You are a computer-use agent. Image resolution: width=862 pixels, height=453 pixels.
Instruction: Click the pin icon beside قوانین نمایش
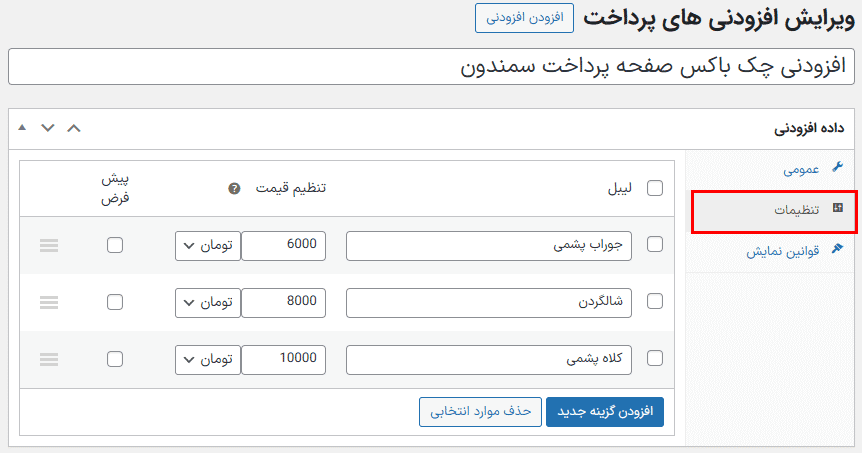[837, 248]
